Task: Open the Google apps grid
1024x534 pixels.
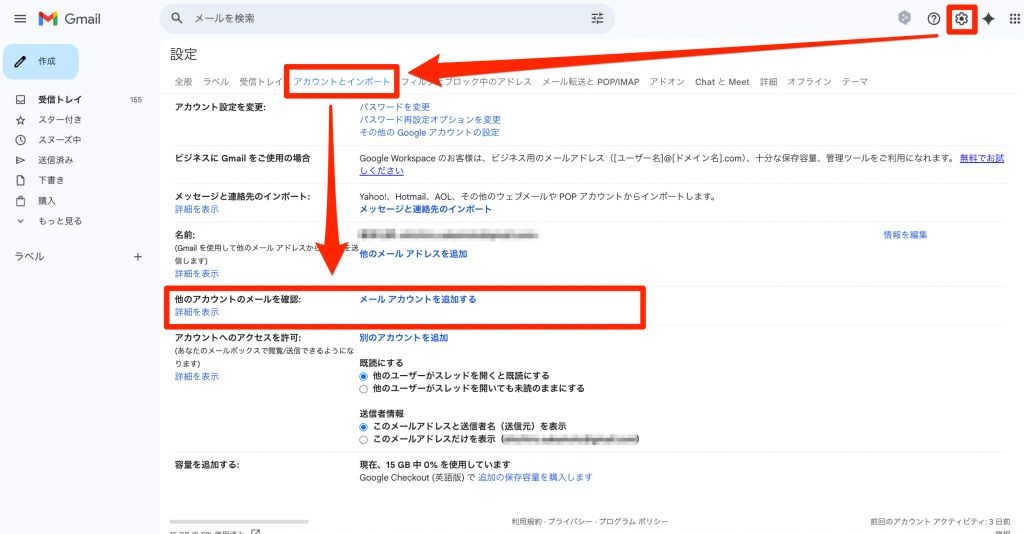Action: [x=1015, y=19]
